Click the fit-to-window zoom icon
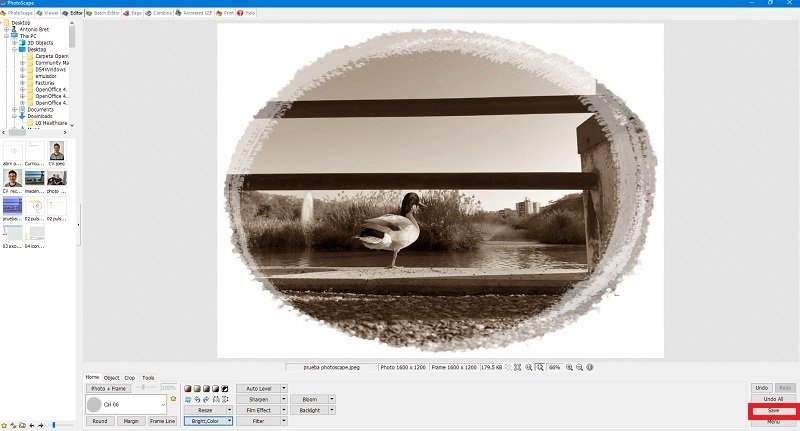The height and width of the screenshot is (431, 800). (540, 367)
